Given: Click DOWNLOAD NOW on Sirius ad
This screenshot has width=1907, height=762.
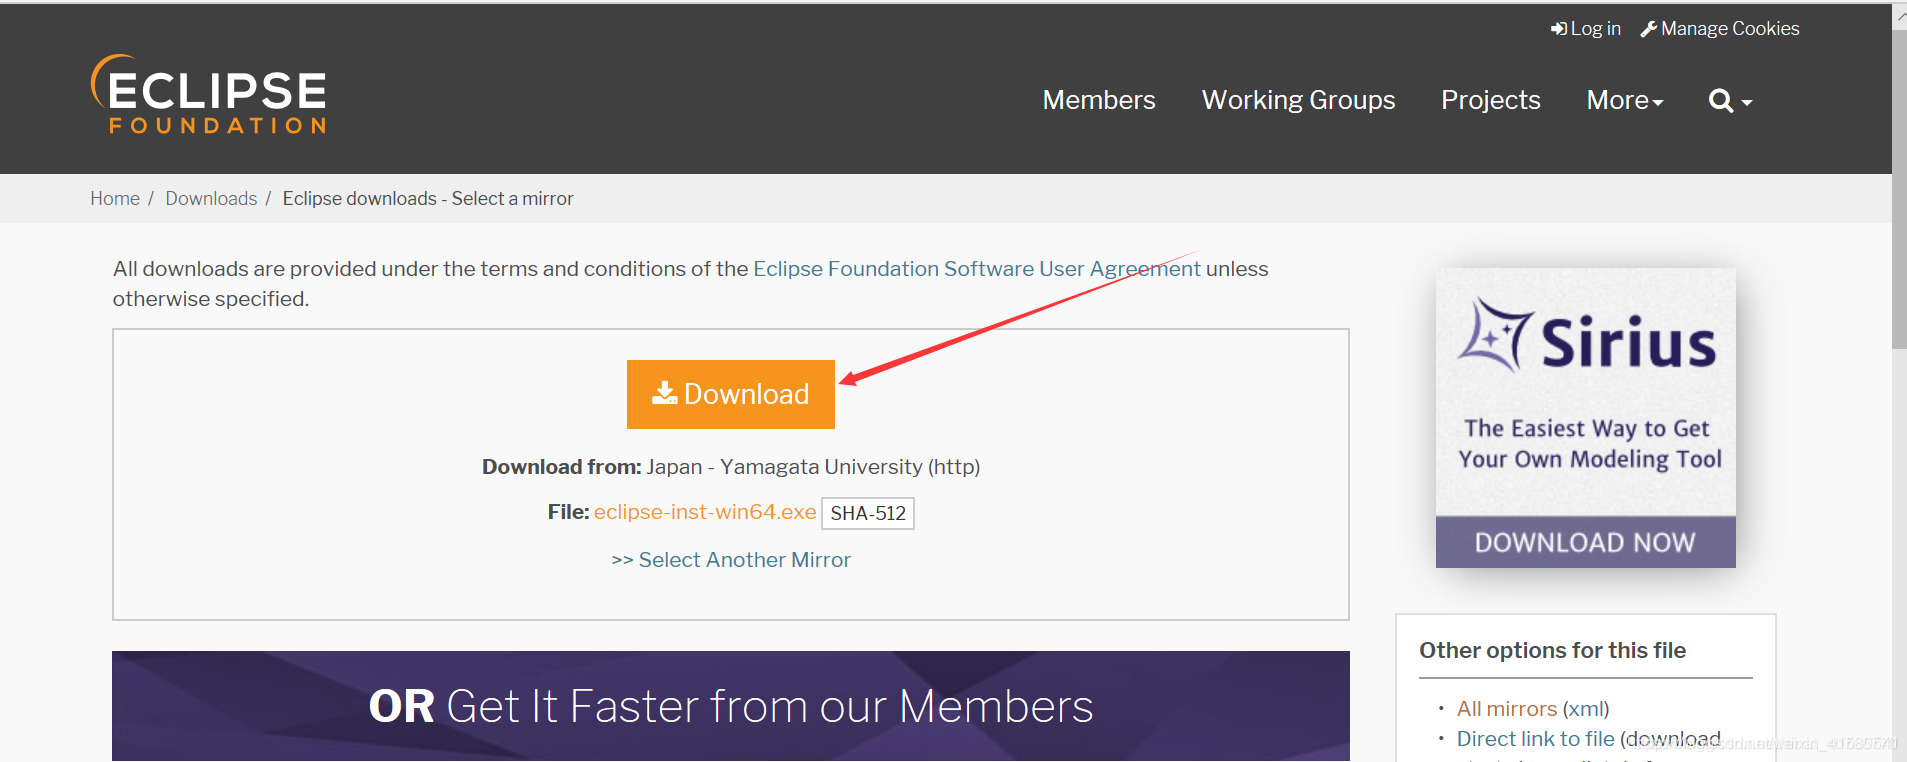Looking at the screenshot, I should point(1586,542).
